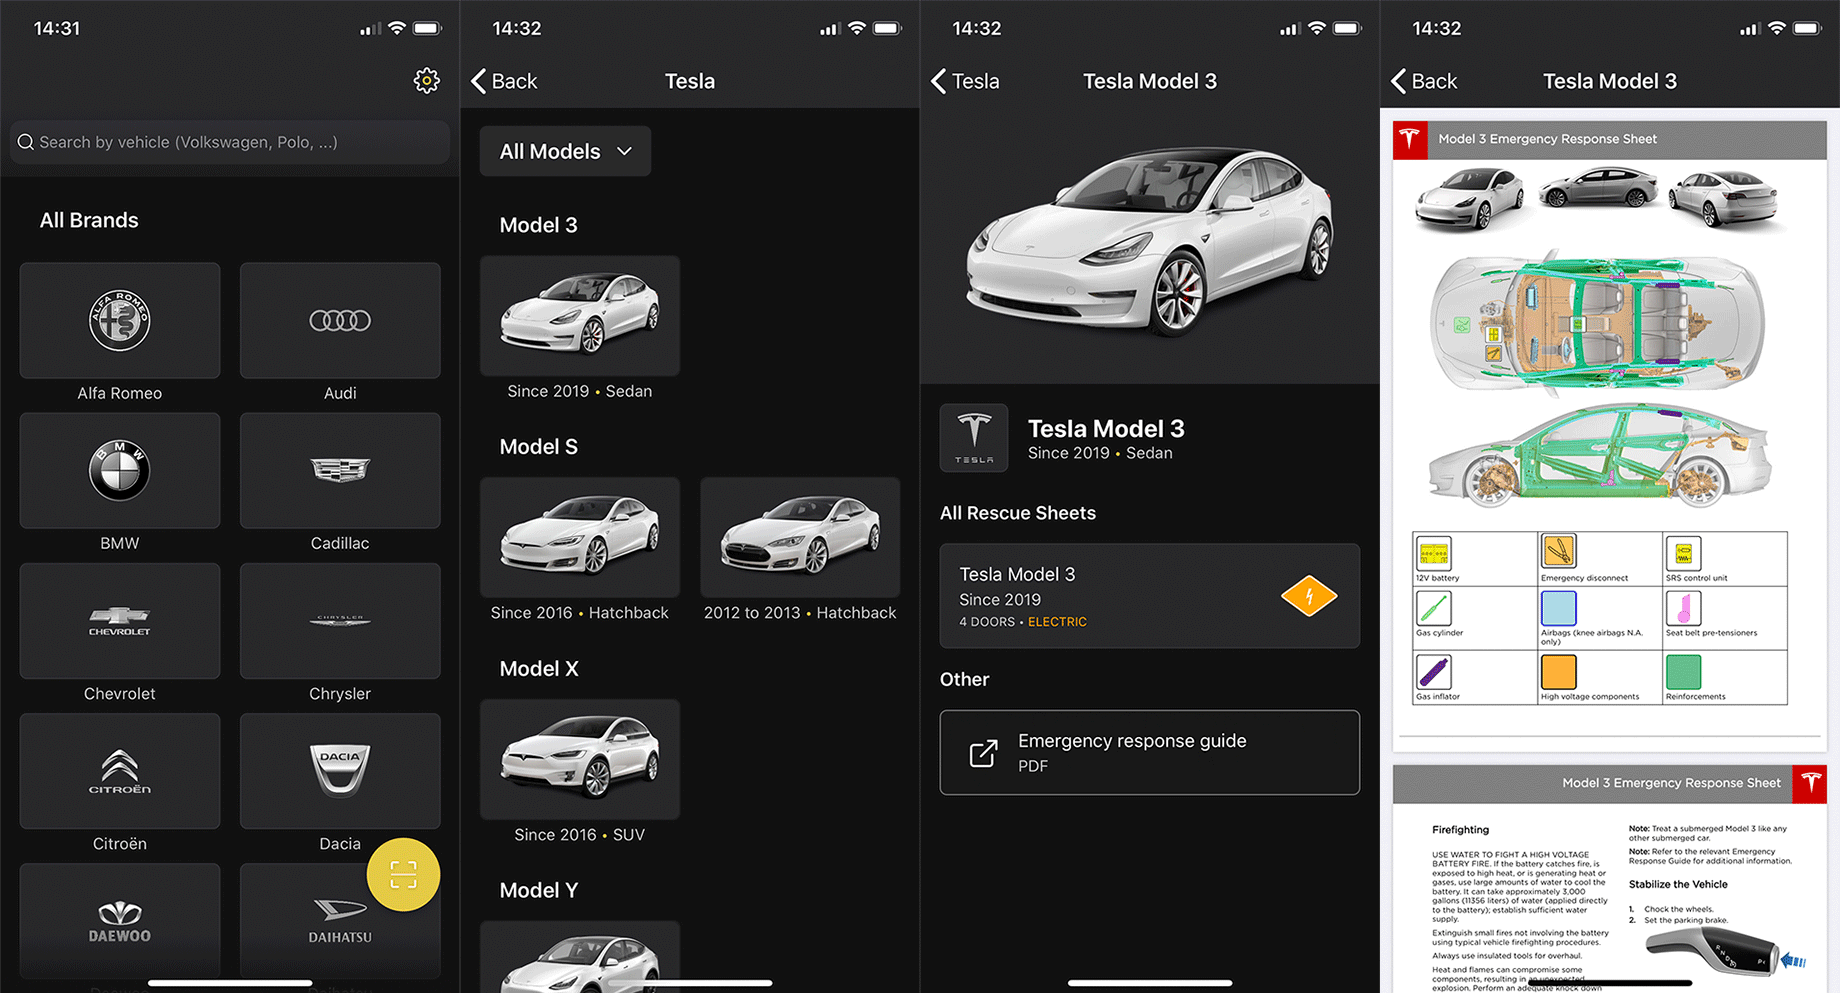Image resolution: width=1840 pixels, height=993 pixels.
Task: Open the Emergency response guide PDF
Action: [x=1150, y=753]
